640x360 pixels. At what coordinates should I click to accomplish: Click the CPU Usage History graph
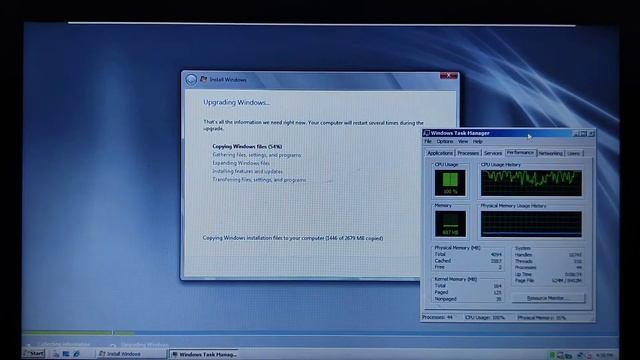pyautogui.click(x=531, y=183)
